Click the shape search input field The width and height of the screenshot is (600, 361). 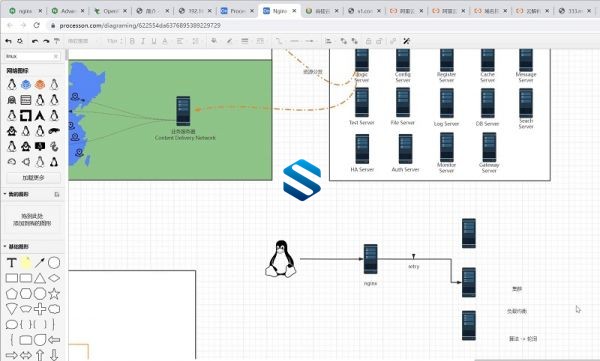[31, 56]
